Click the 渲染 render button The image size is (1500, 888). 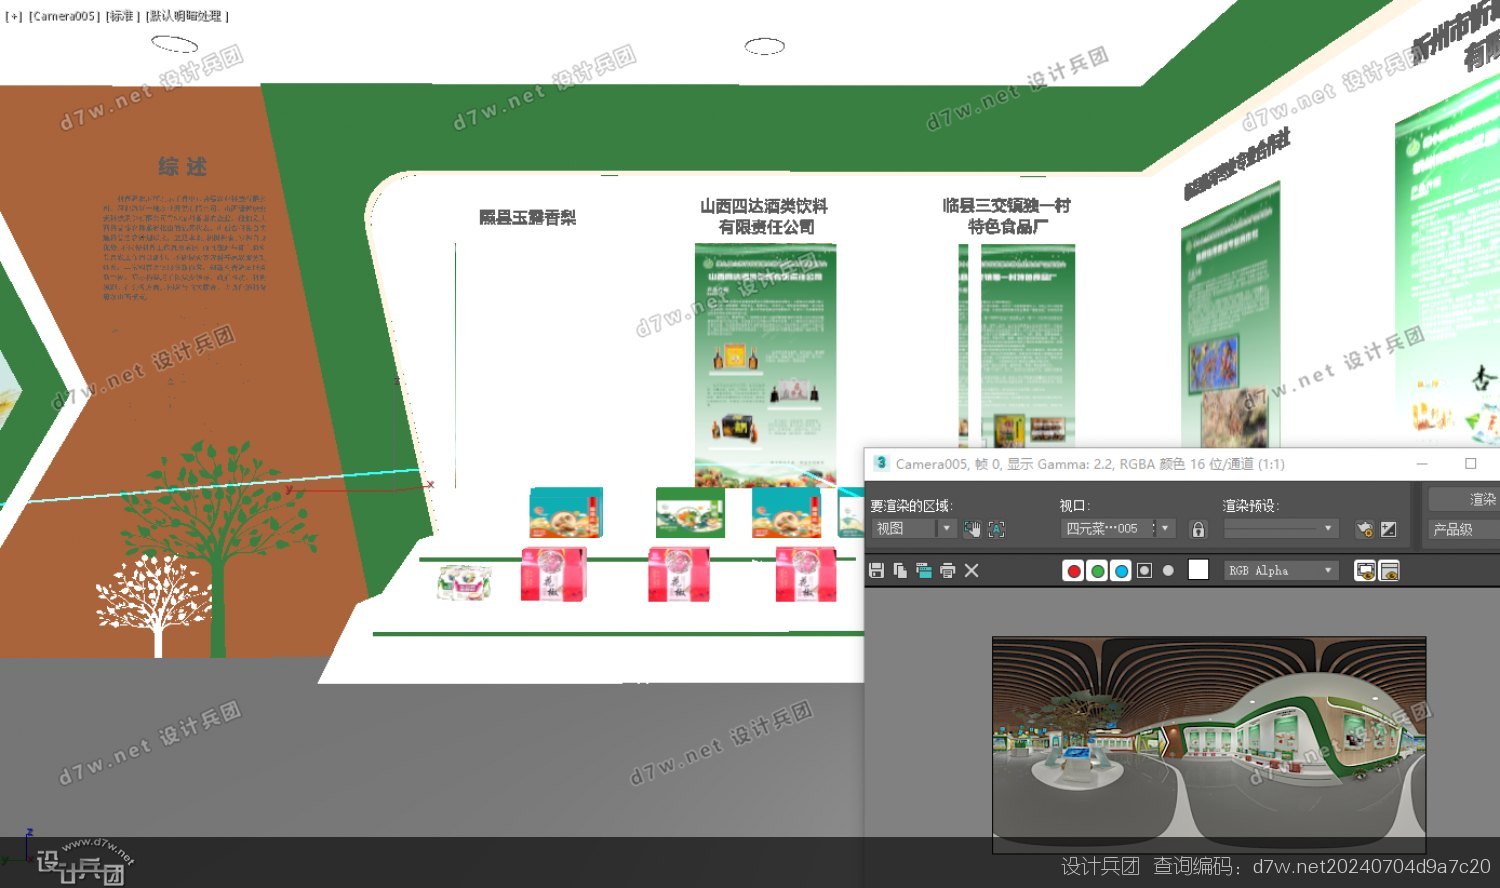coord(1465,499)
